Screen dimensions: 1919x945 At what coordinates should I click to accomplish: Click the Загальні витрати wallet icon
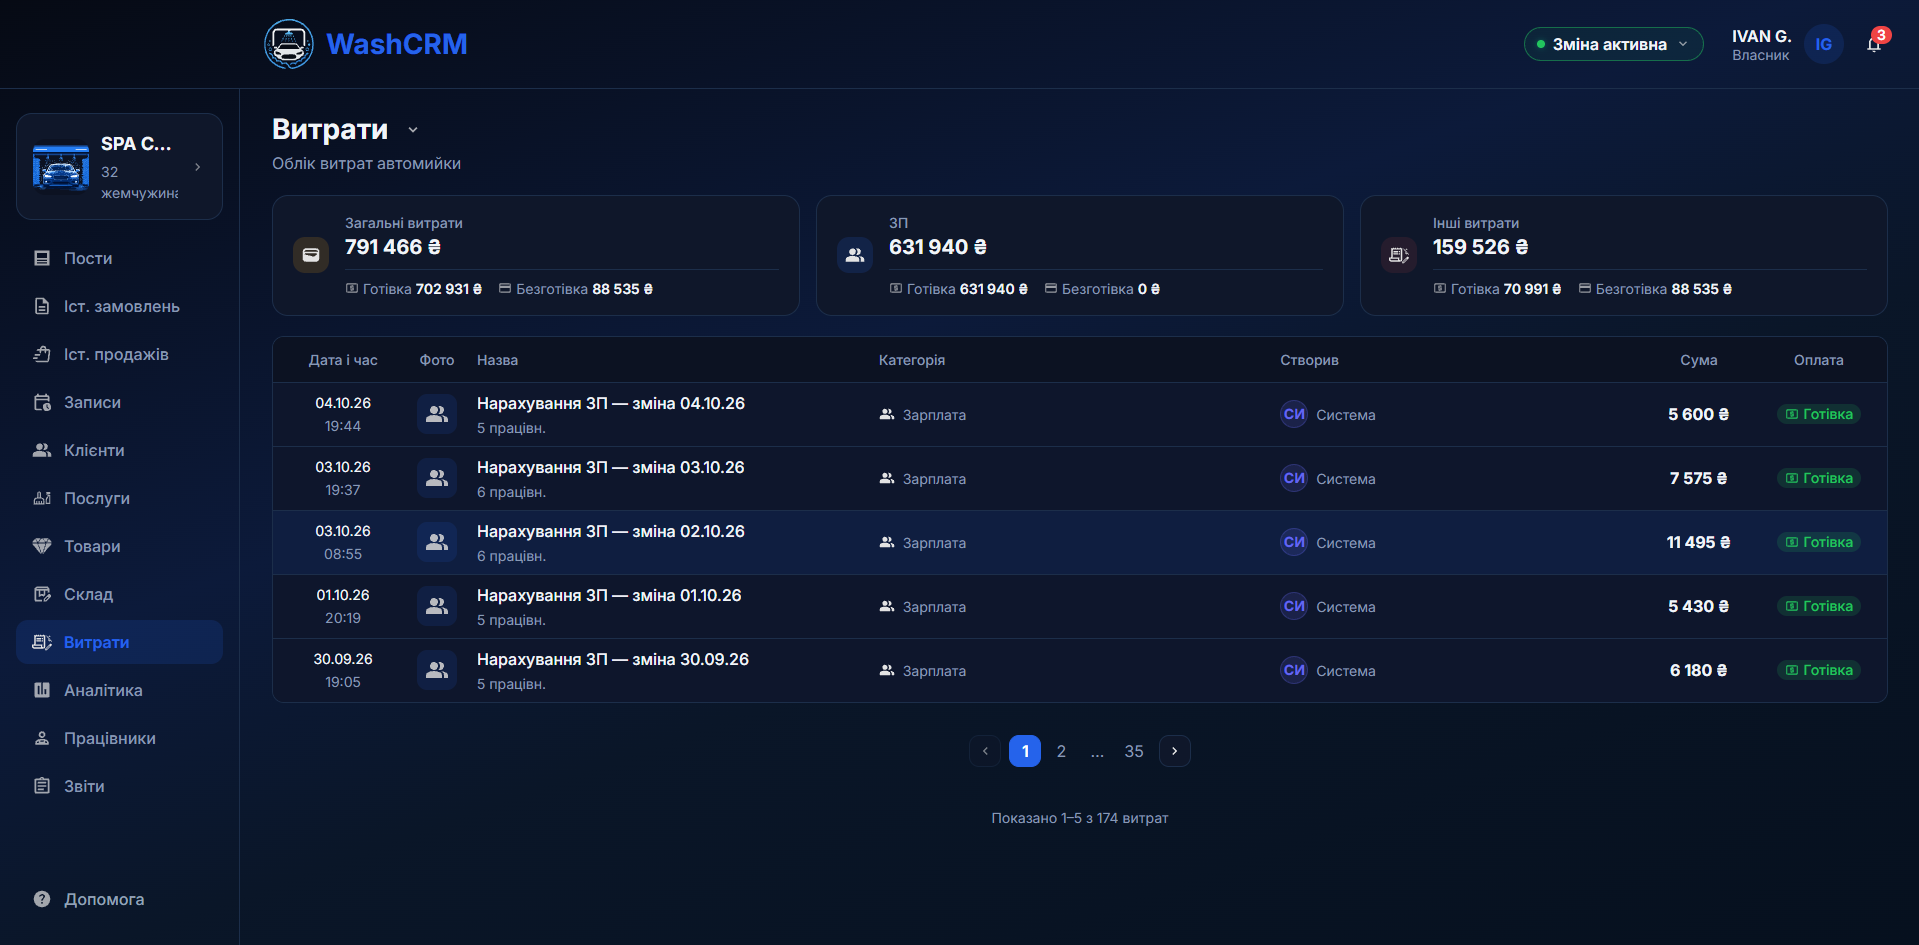[x=311, y=255]
